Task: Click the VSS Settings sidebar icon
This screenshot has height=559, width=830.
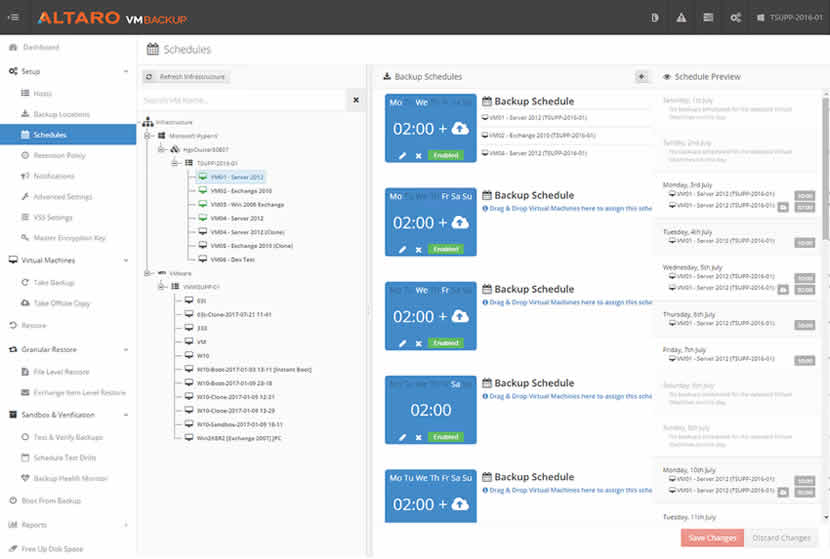Action: (25, 217)
